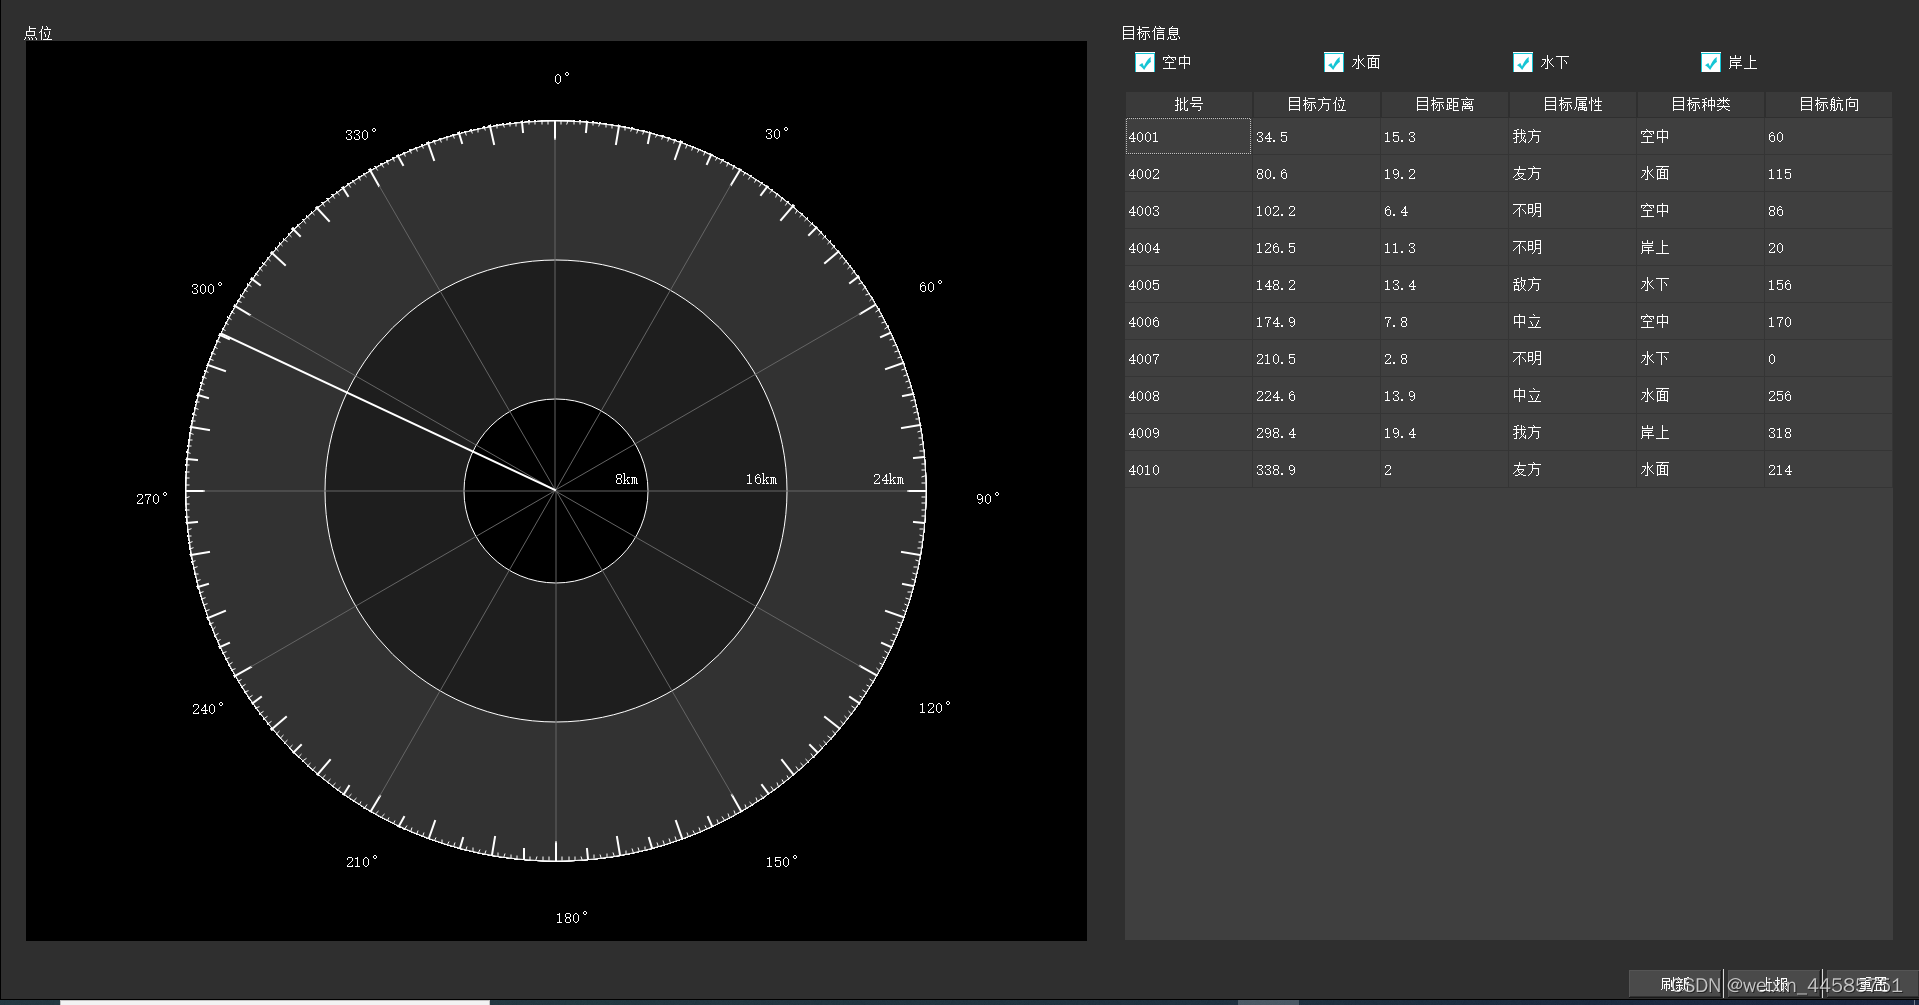Image resolution: width=1919 pixels, height=1005 pixels.
Task: Click distance value 13.9
Action: click(1445, 396)
